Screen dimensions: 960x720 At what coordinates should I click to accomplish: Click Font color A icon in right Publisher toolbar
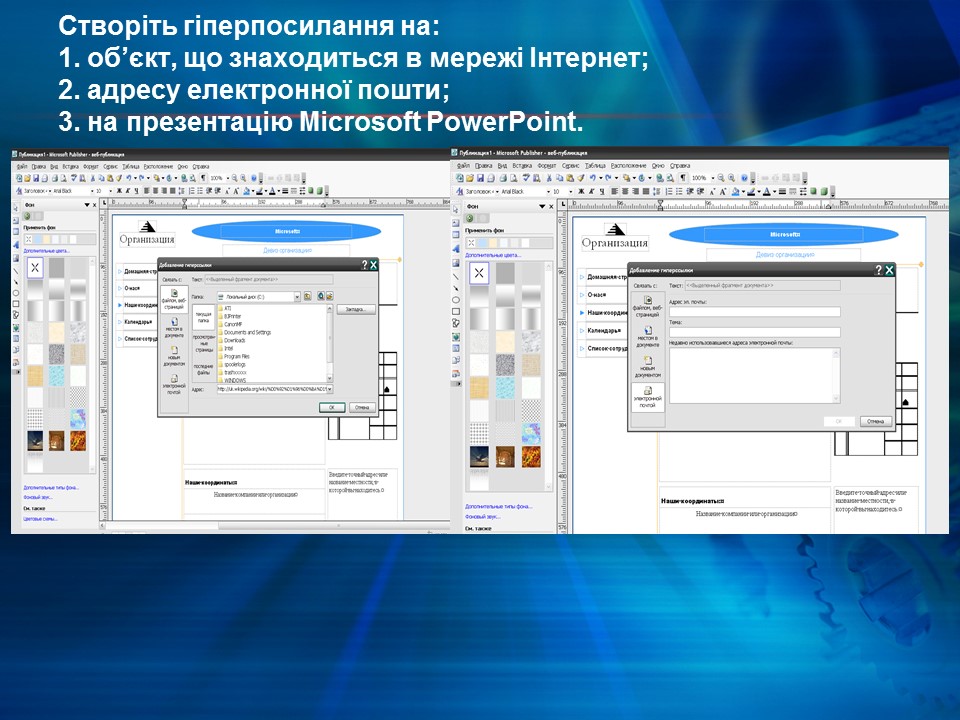(x=766, y=191)
